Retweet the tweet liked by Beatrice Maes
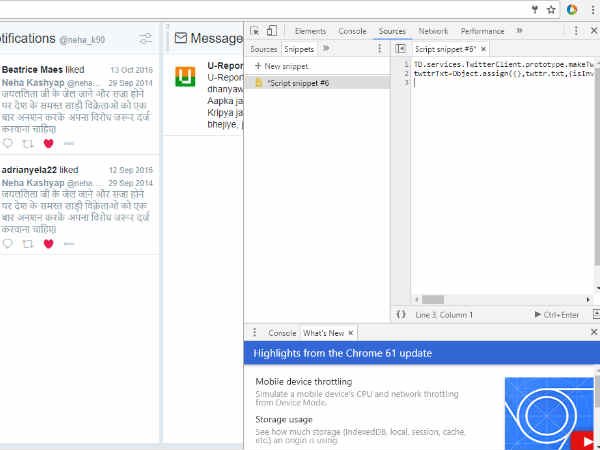This screenshot has width=600, height=450. coord(28,144)
